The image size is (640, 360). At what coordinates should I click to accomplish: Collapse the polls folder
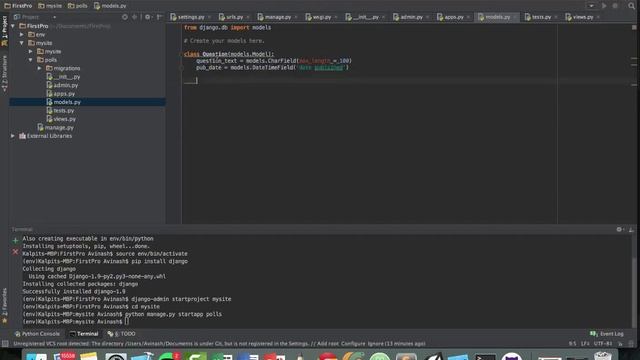pyautogui.click(x=31, y=60)
